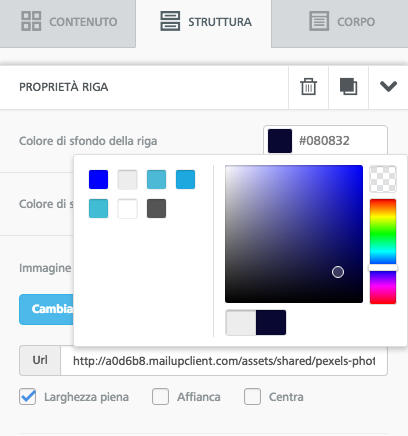Switch to the Contenuto tab

(x=68, y=23)
